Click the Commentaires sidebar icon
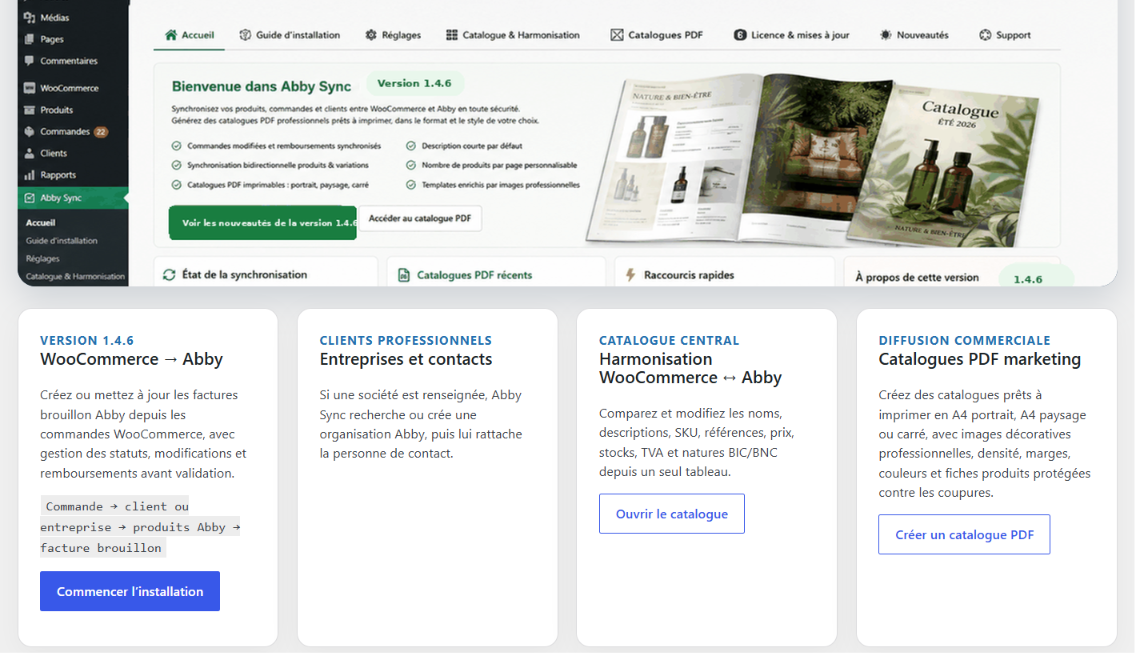 pos(29,60)
